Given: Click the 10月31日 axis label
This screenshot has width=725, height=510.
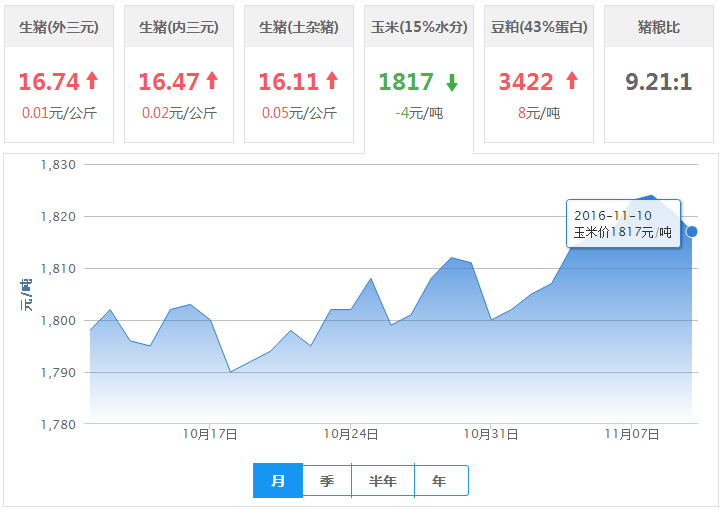Looking at the screenshot, I should point(491,434).
